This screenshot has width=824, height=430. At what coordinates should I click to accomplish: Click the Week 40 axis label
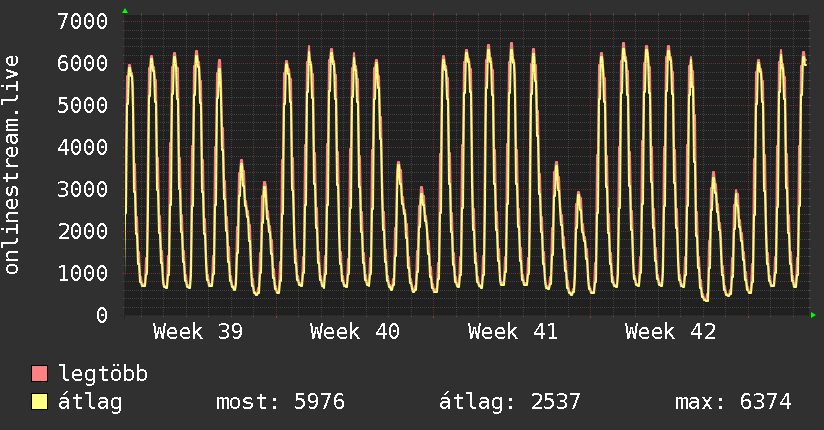pyautogui.click(x=355, y=332)
